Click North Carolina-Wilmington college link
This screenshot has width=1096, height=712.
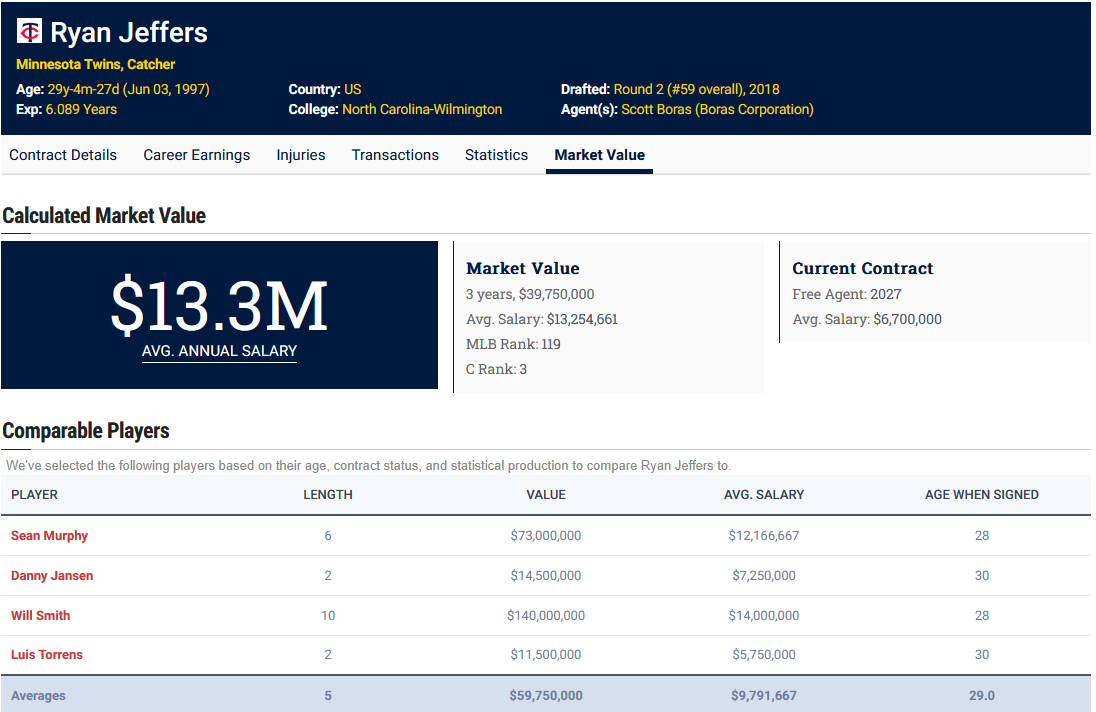(422, 110)
